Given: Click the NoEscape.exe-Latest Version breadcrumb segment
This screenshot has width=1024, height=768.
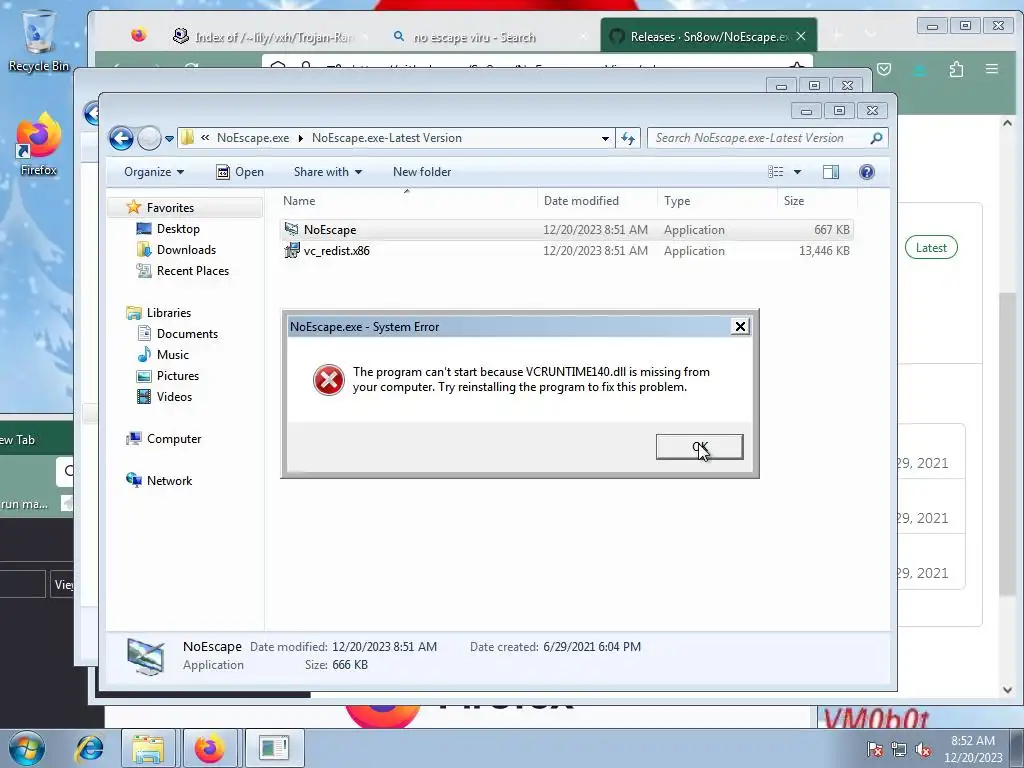Looking at the screenshot, I should (387, 138).
